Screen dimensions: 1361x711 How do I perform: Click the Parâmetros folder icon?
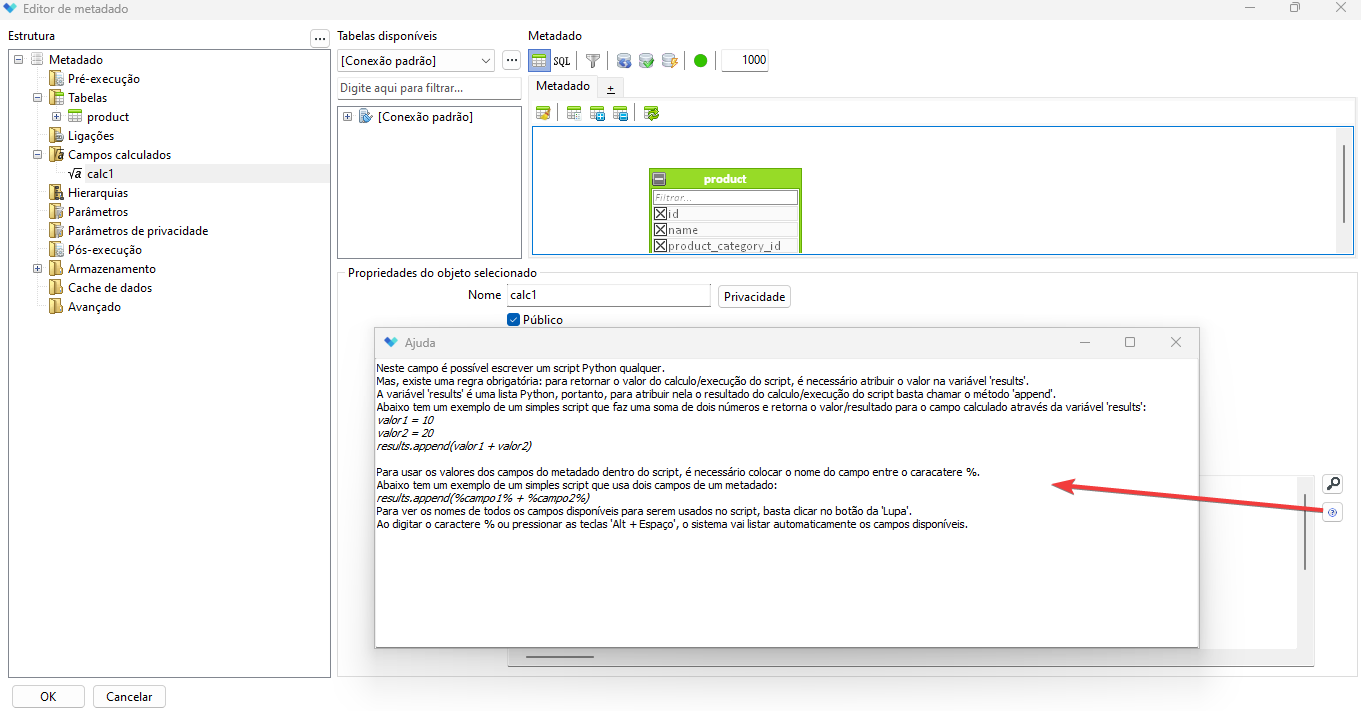(57, 212)
